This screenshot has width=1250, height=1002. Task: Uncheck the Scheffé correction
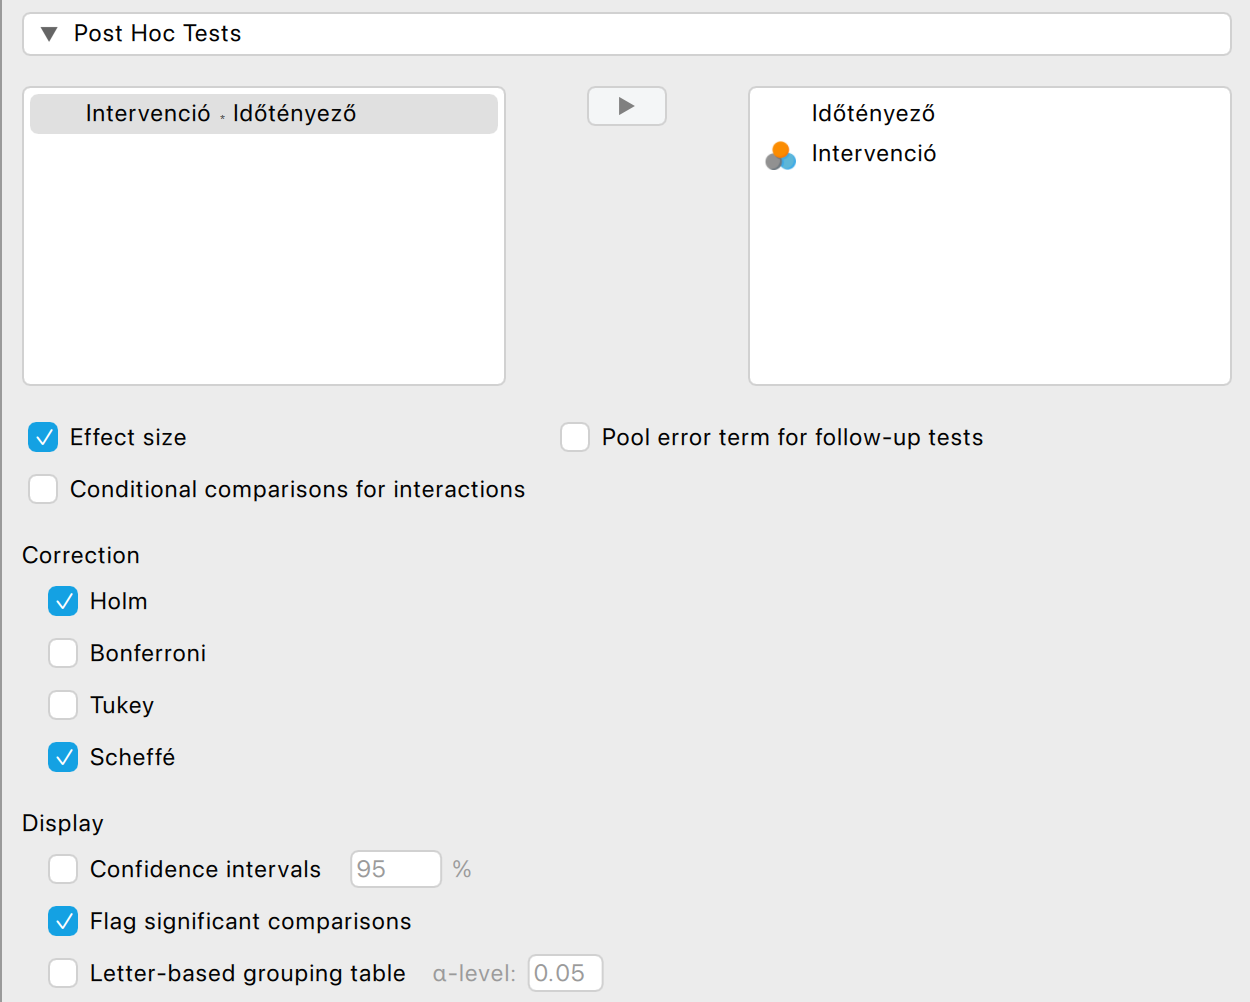coord(63,757)
